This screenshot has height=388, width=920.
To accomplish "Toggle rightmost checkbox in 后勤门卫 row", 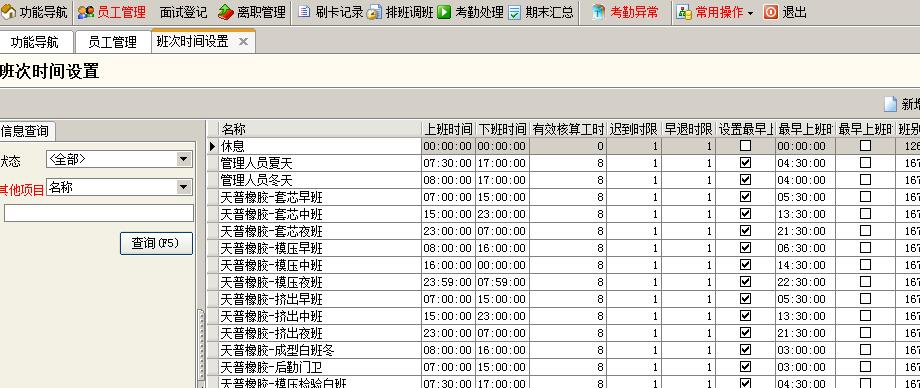I will point(865,367).
